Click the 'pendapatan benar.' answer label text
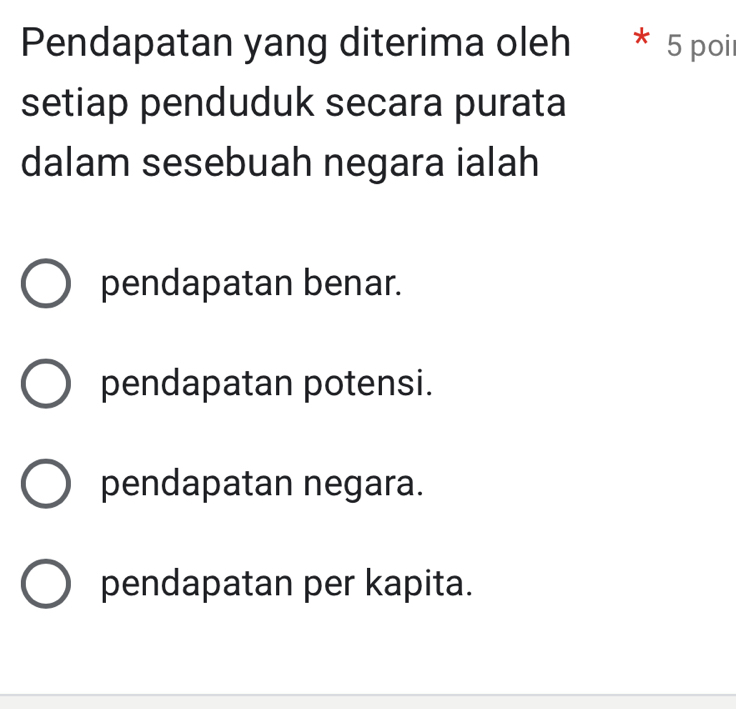Image resolution: width=736 pixels, height=709 pixels. [251, 284]
